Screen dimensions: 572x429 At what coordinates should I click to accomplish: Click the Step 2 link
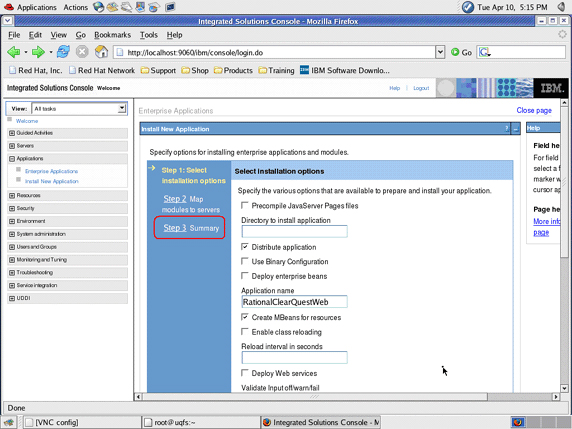pos(175,199)
